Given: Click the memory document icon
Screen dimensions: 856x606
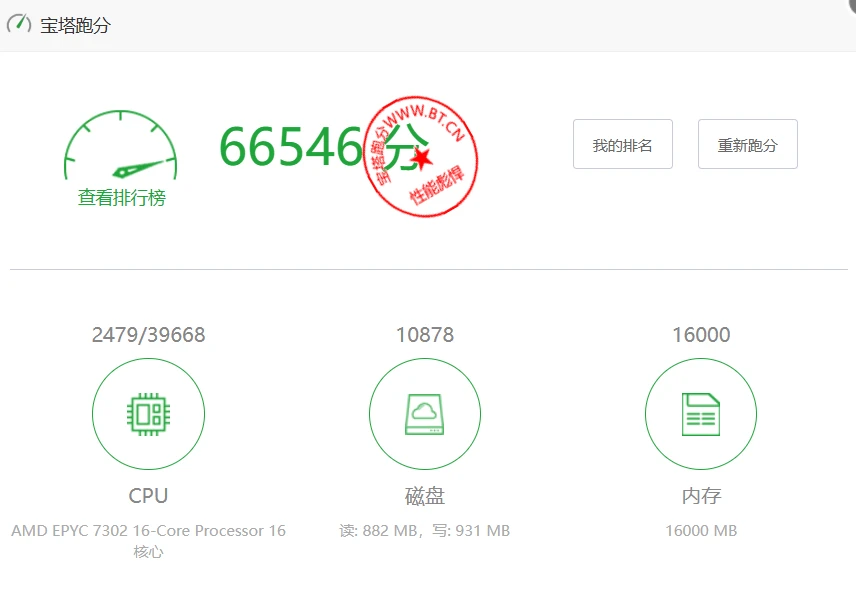Looking at the screenshot, I should pos(701,413).
